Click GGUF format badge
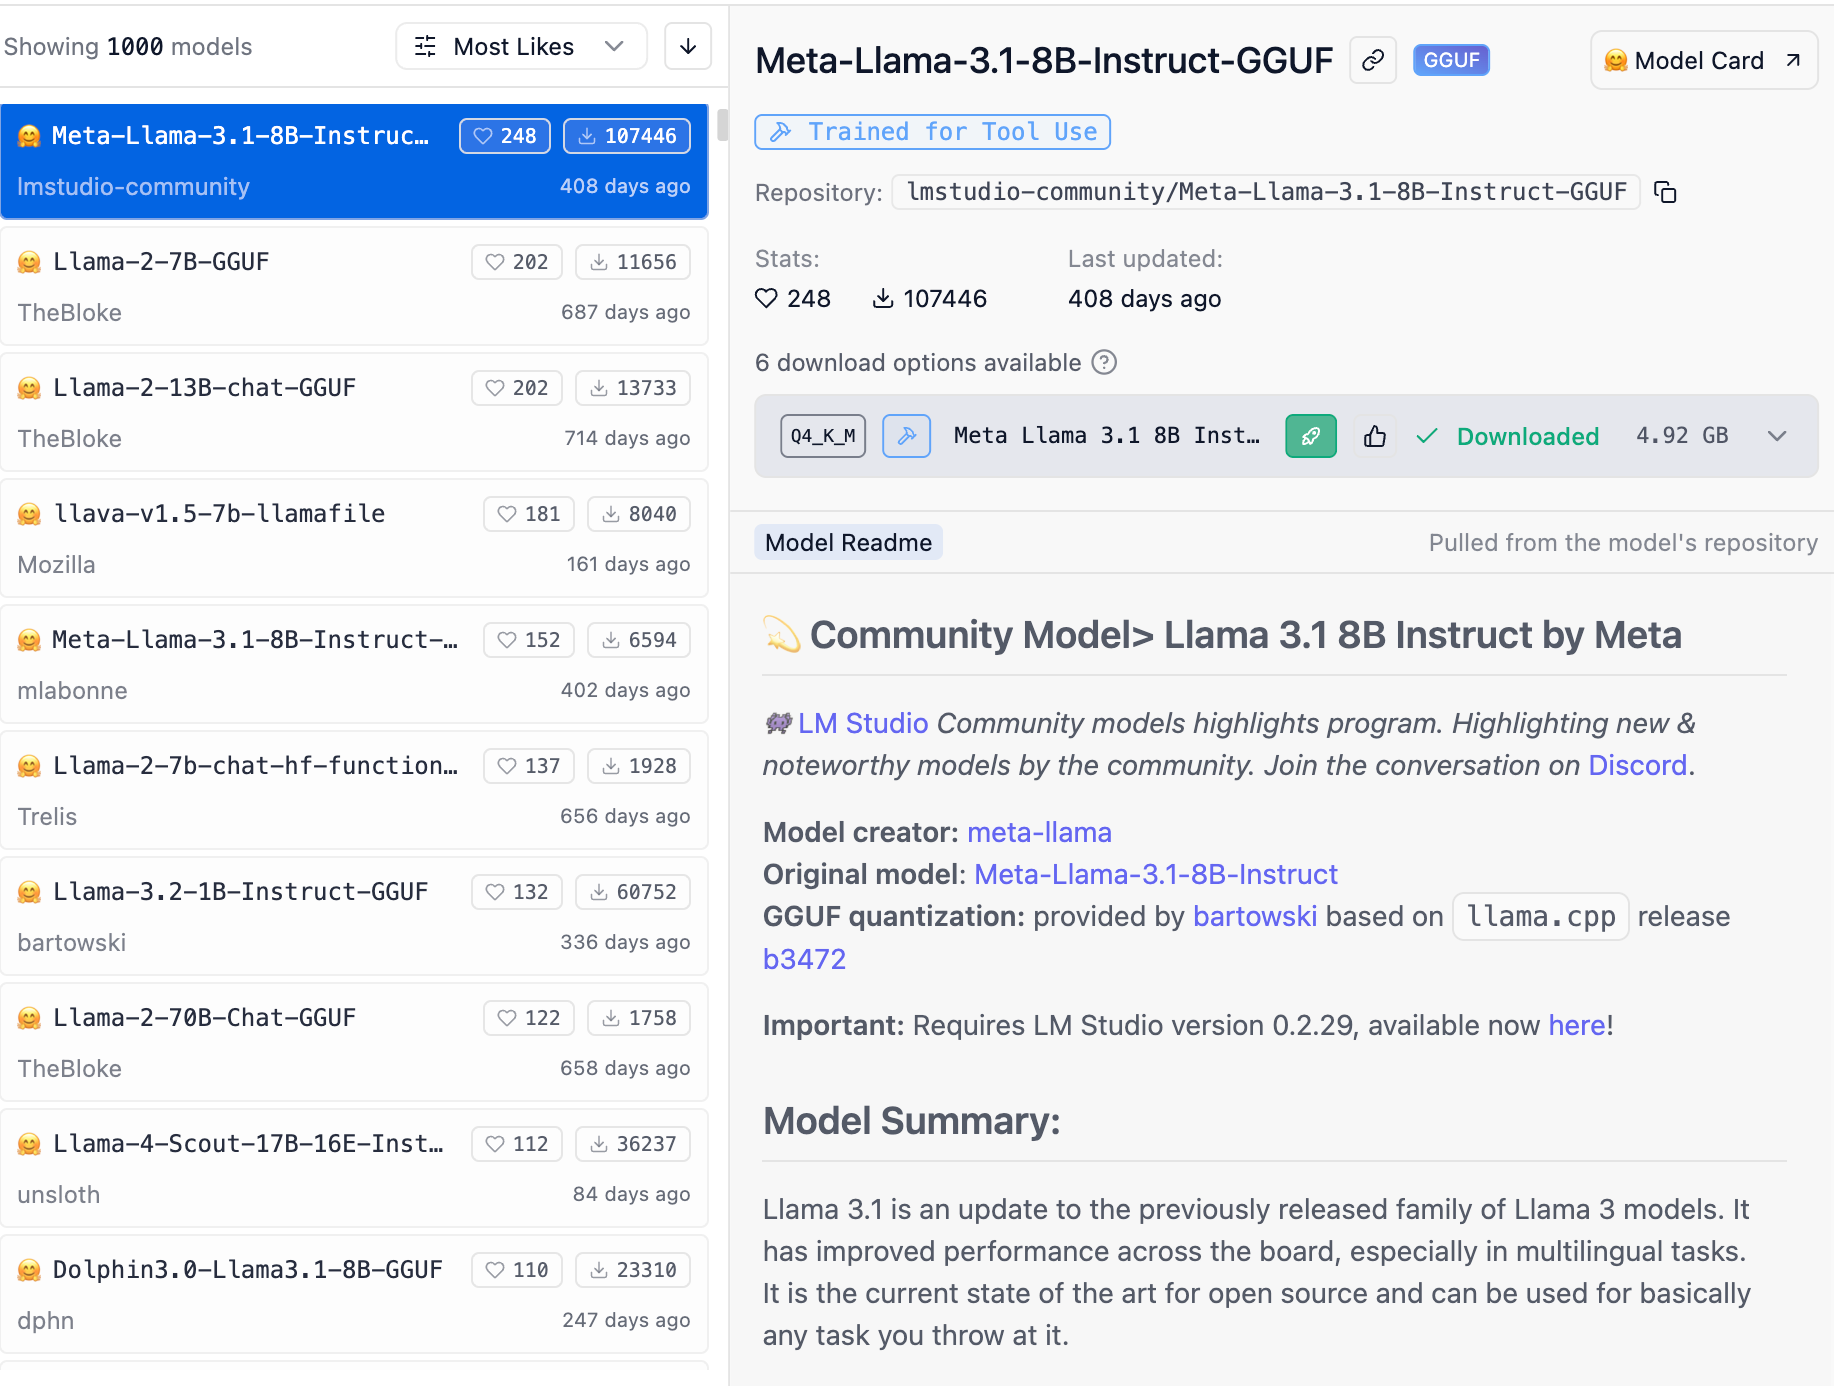 click(x=1451, y=60)
